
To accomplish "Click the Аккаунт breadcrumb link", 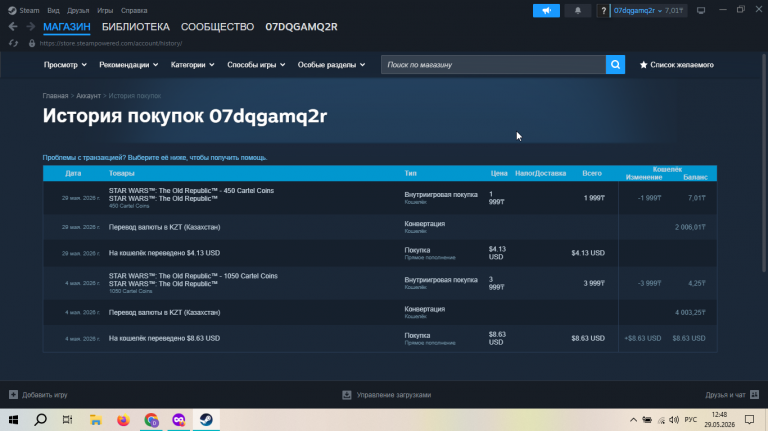I will (x=88, y=96).
